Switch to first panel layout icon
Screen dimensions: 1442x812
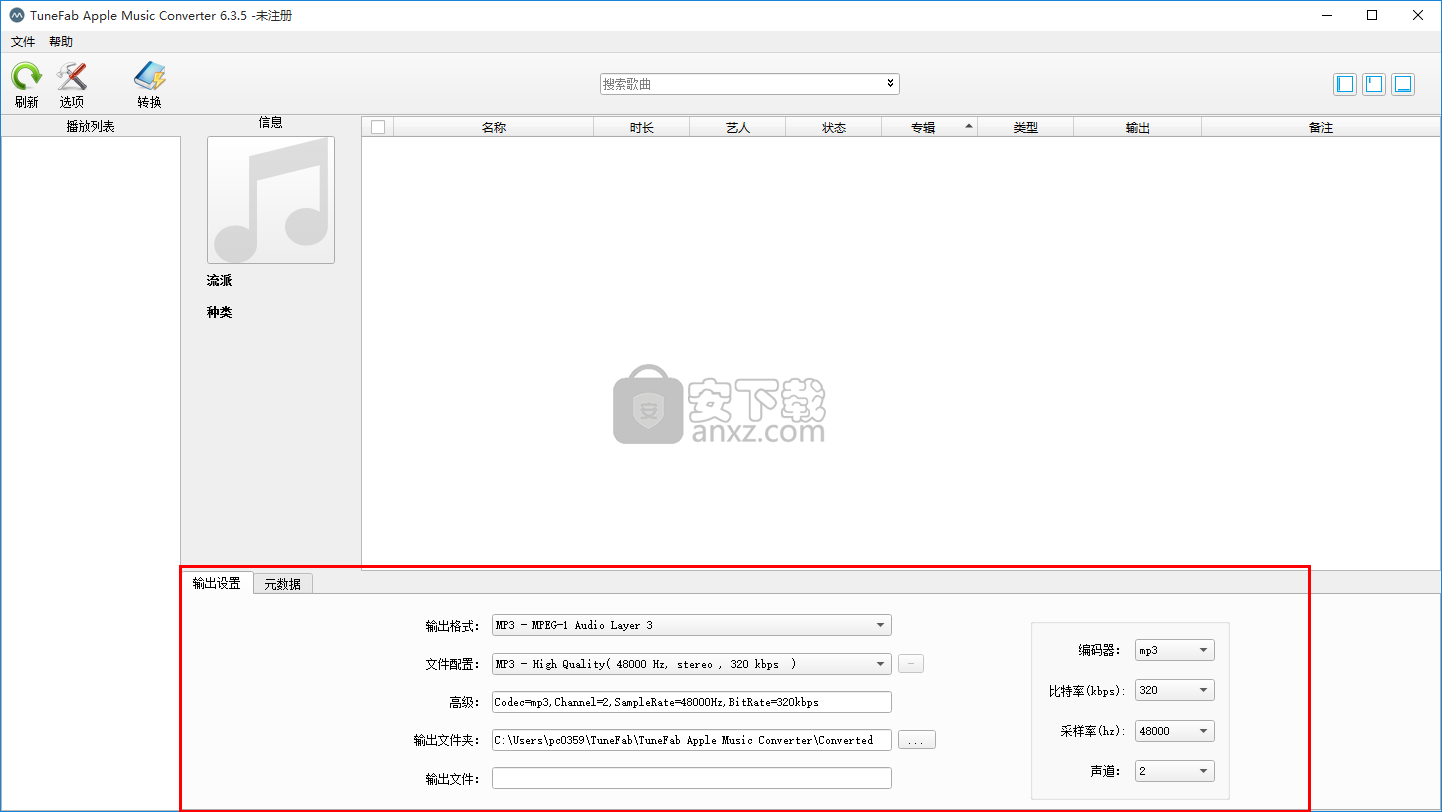(1346, 84)
